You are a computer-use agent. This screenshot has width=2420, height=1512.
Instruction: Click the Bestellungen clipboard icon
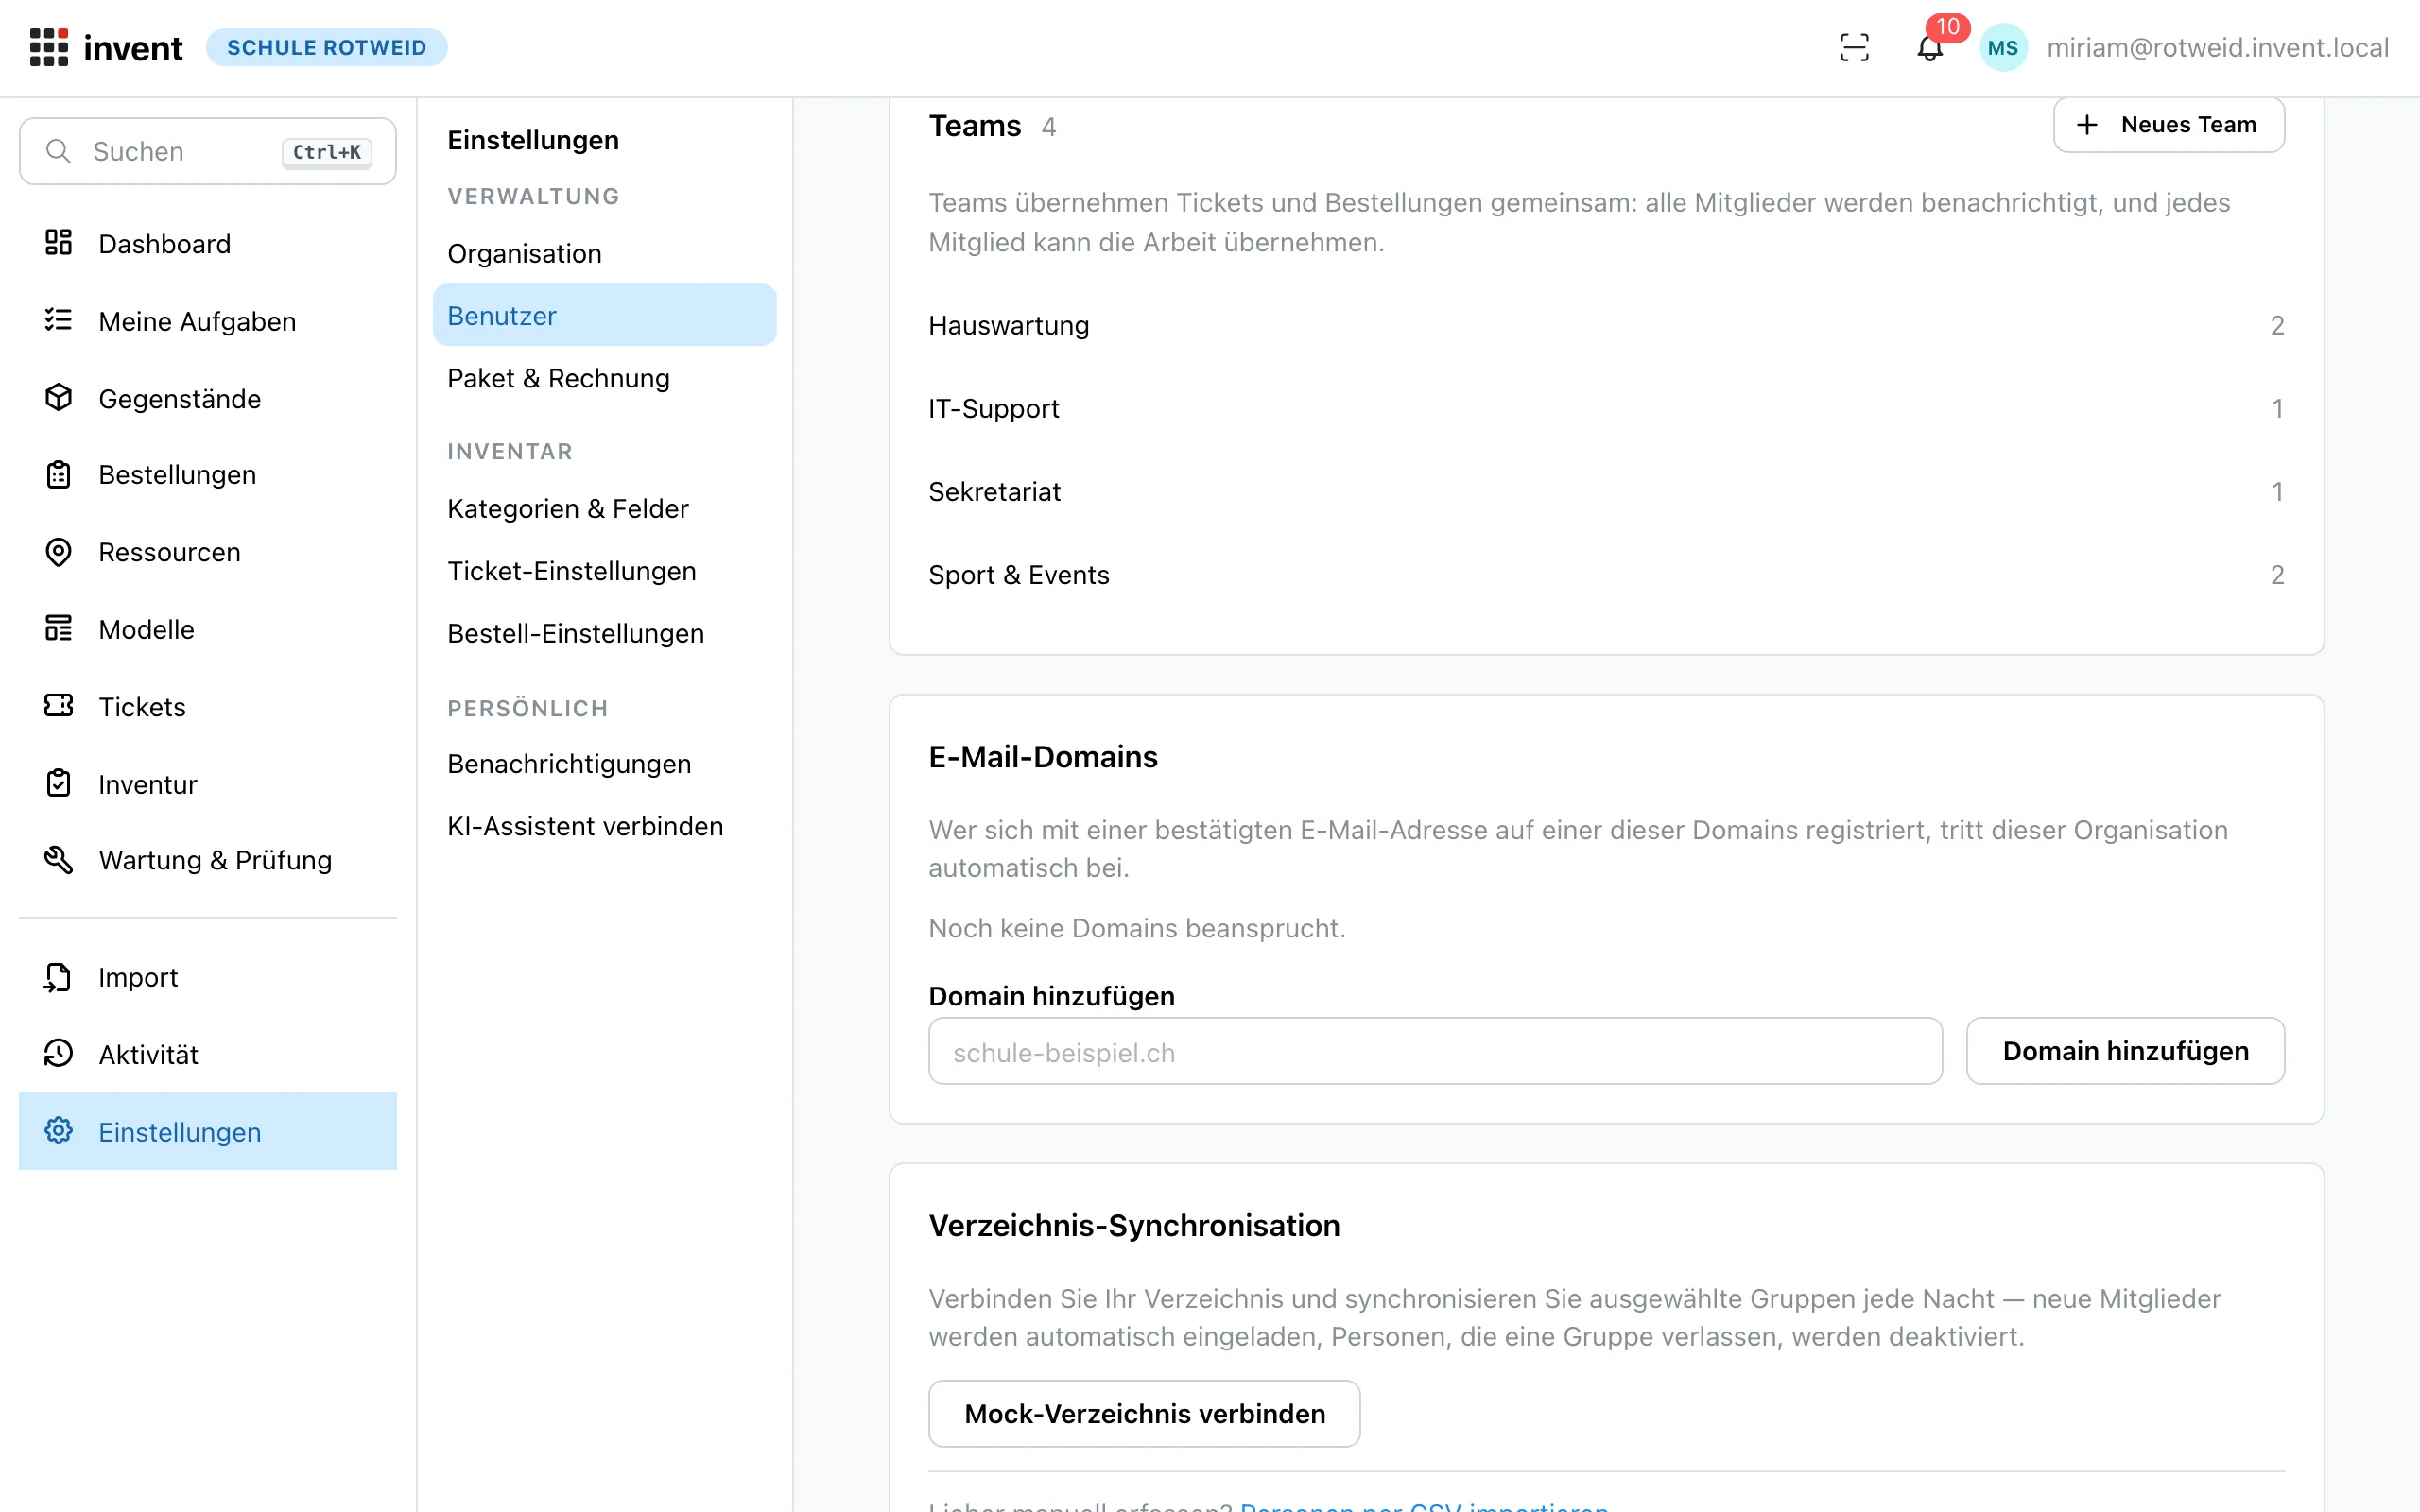(58, 474)
